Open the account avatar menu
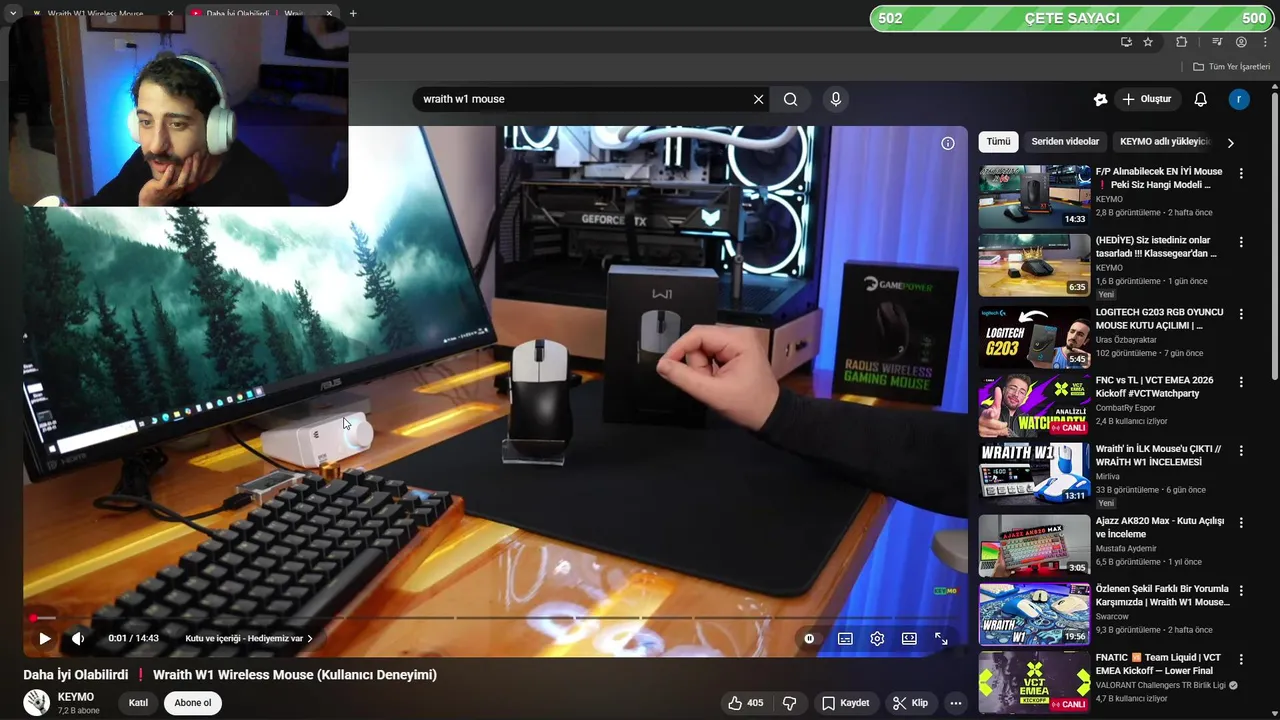The width and height of the screenshot is (1280, 720). tap(1239, 99)
